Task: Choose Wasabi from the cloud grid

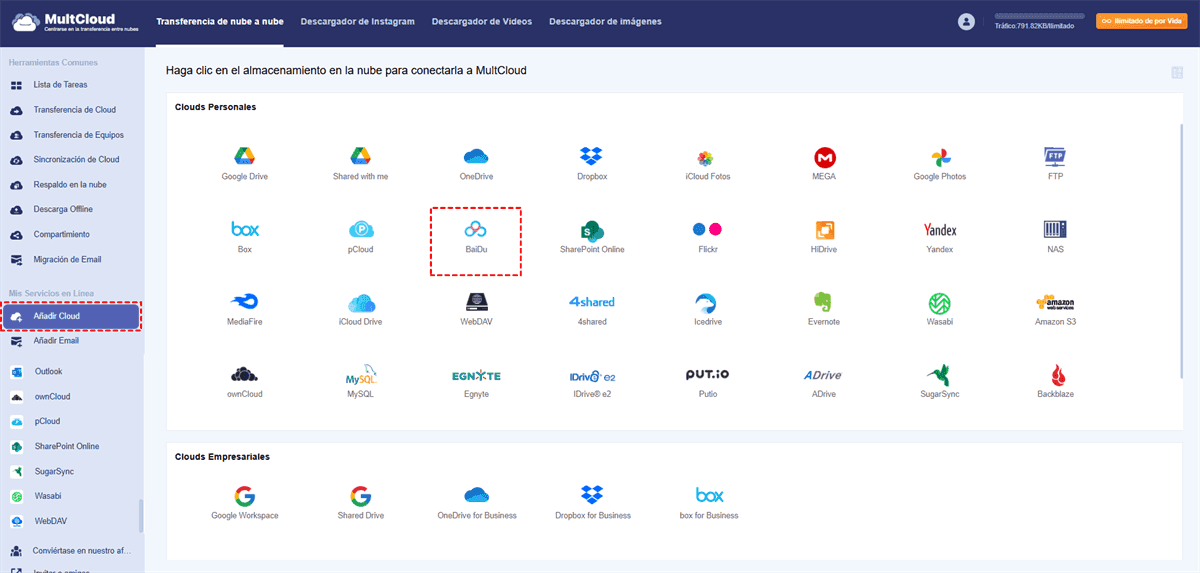Action: click(x=940, y=310)
